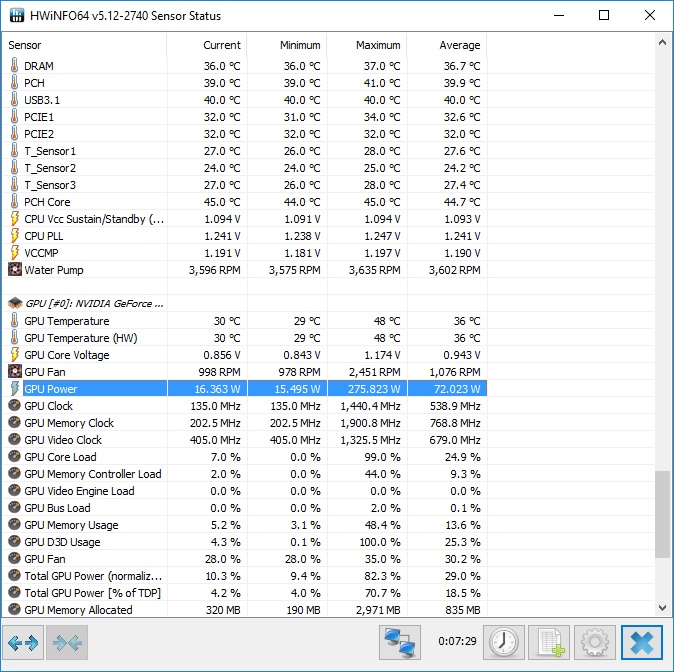Viewport: 674px width, 672px height.
Task: Click the CPU PLL voltage bolt icon
Action: tap(15, 236)
